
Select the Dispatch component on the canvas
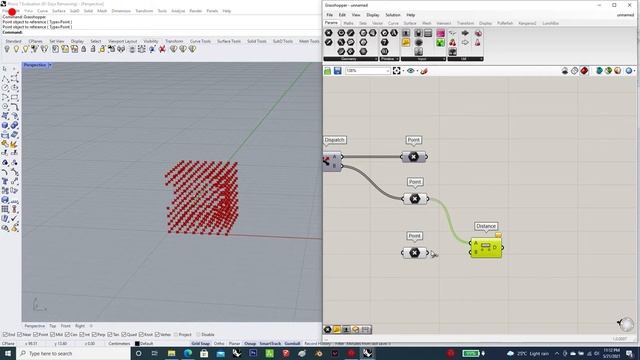click(332, 161)
